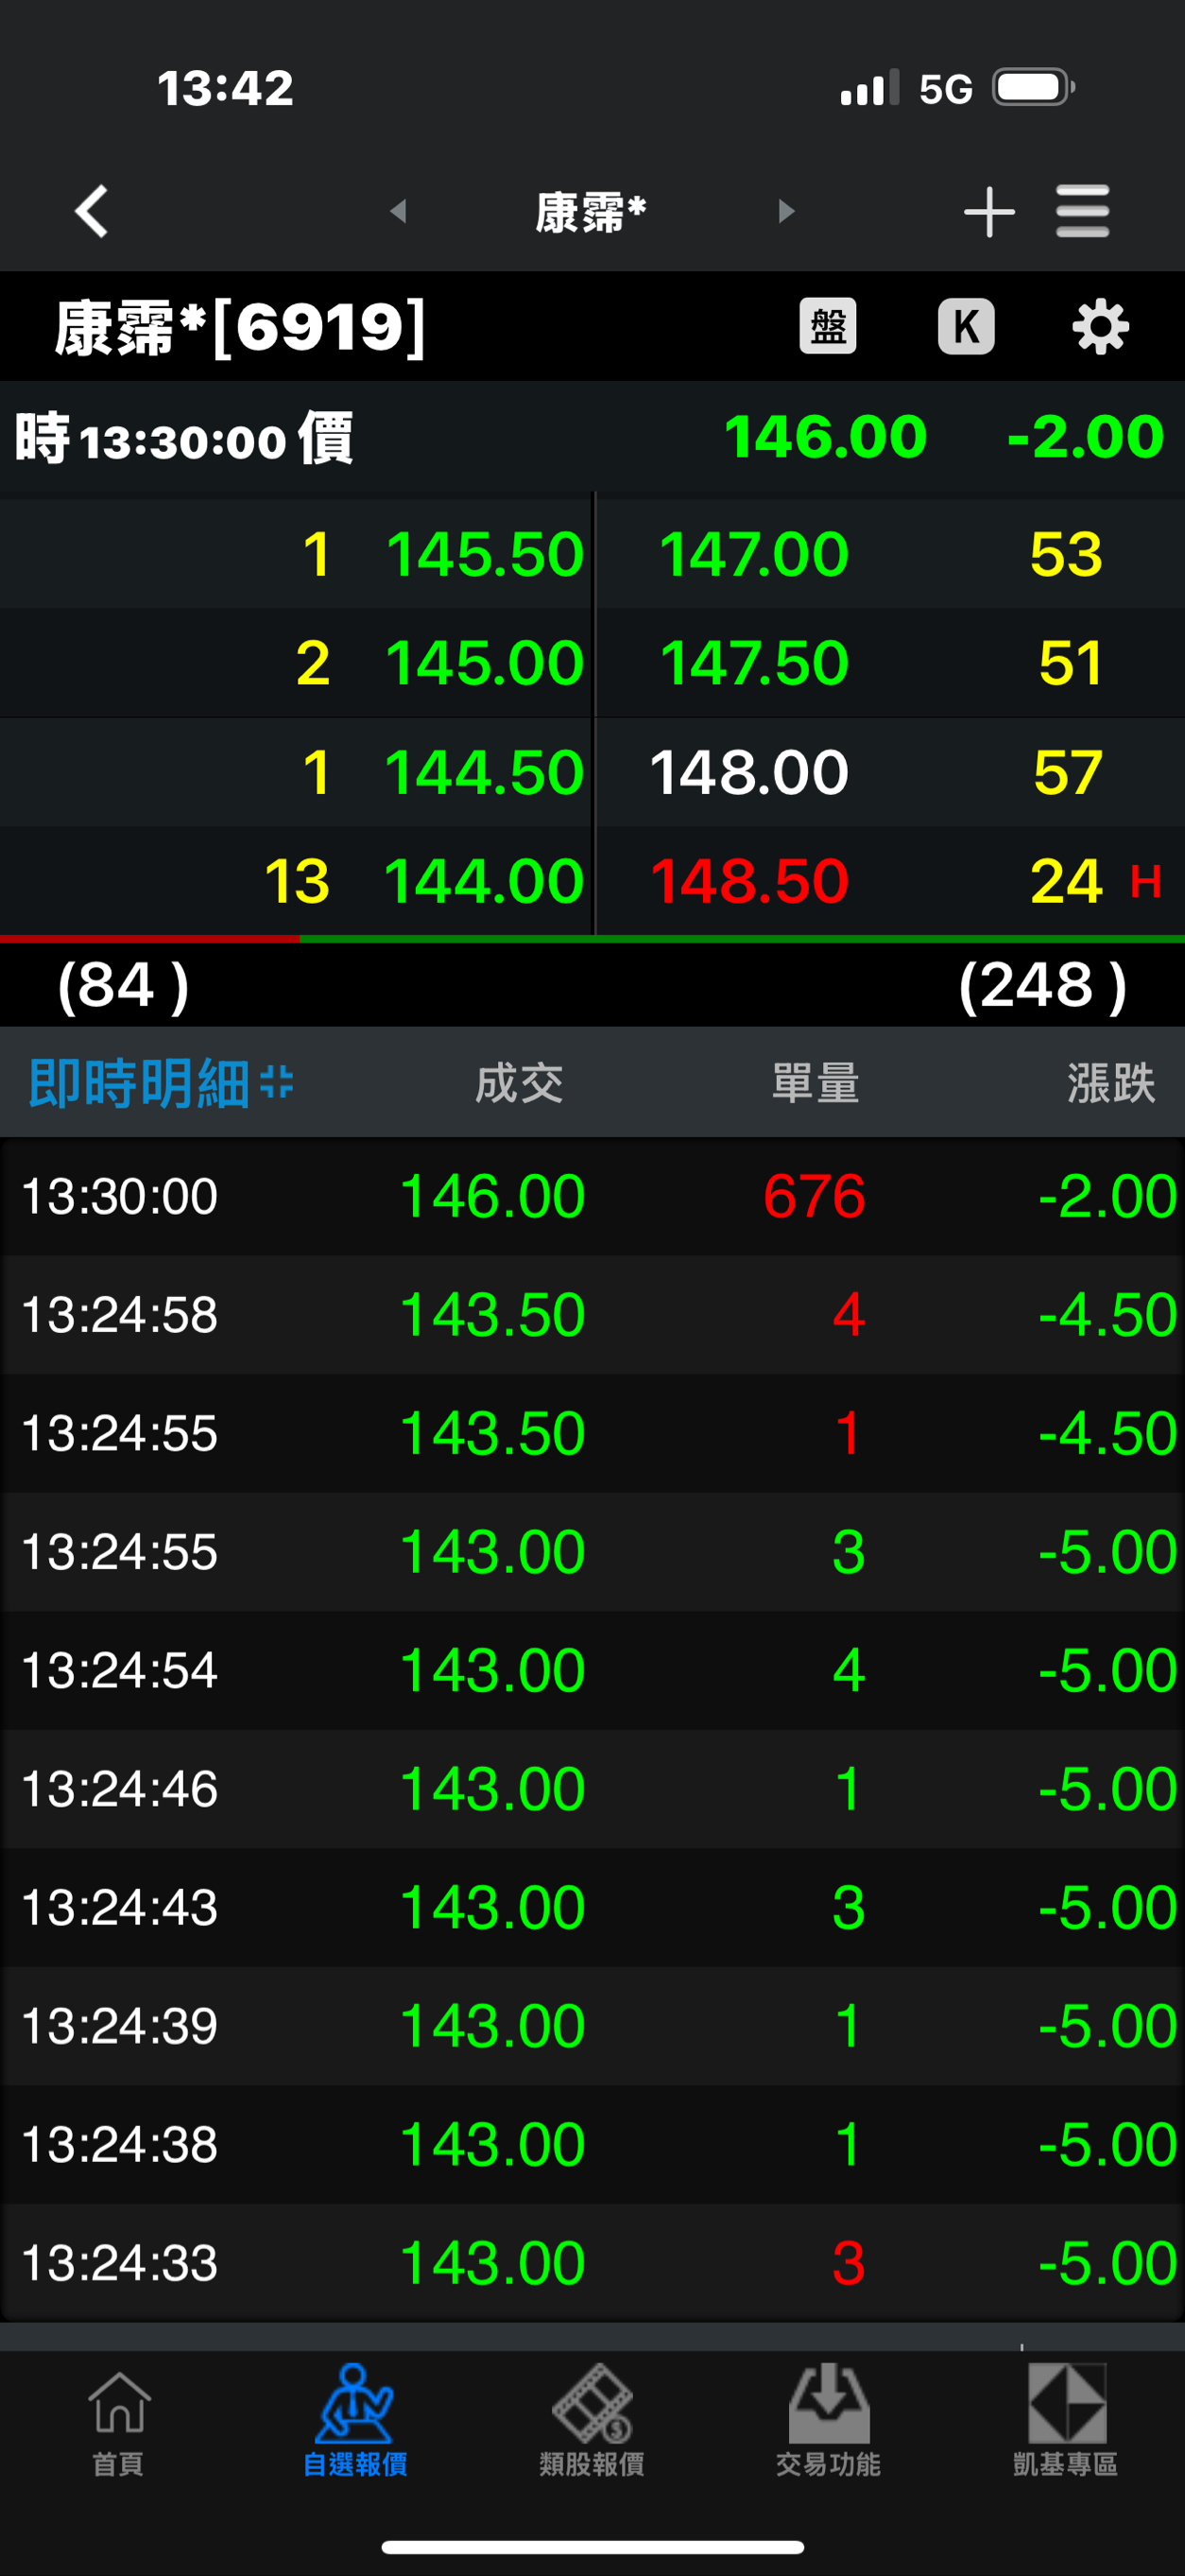The height and width of the screenshot is (2576, 1185).
Task: Select the 13:24:54 trade row
Action: 592,1670
